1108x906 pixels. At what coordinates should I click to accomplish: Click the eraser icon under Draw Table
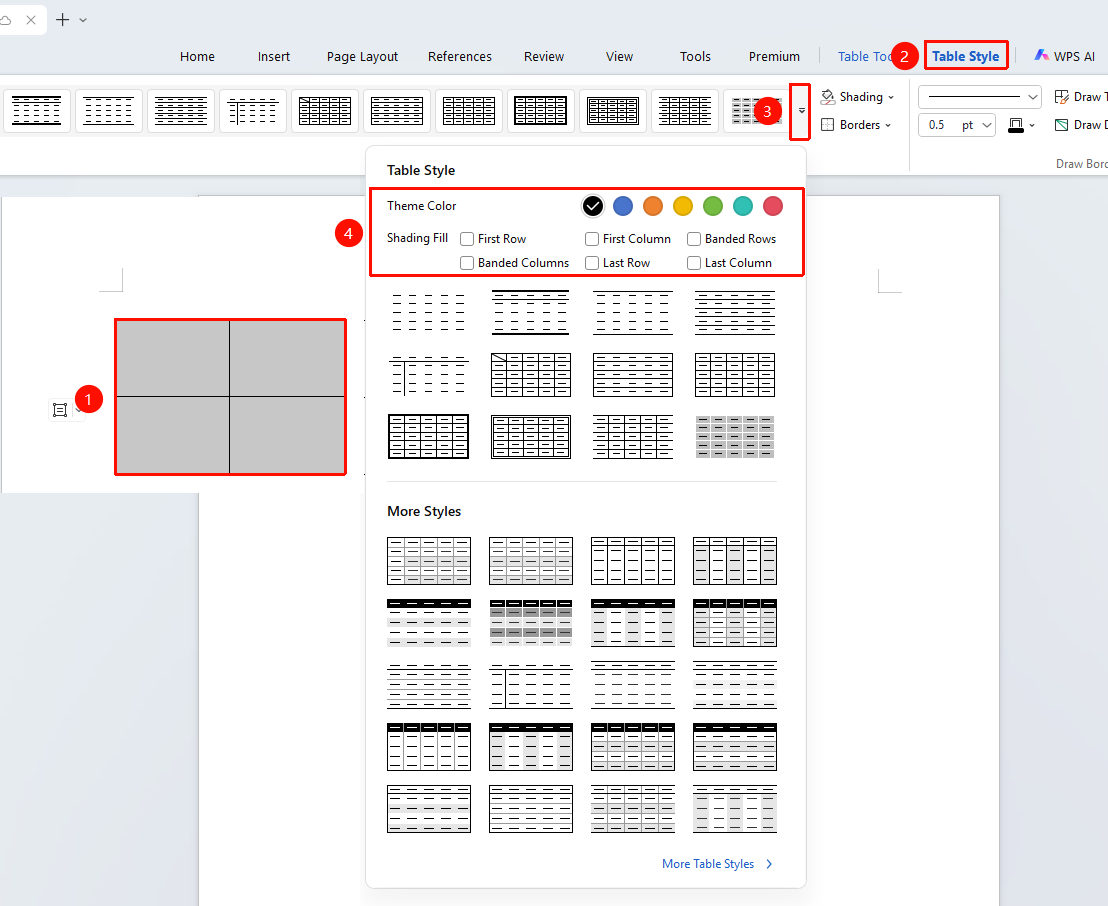1061,125
